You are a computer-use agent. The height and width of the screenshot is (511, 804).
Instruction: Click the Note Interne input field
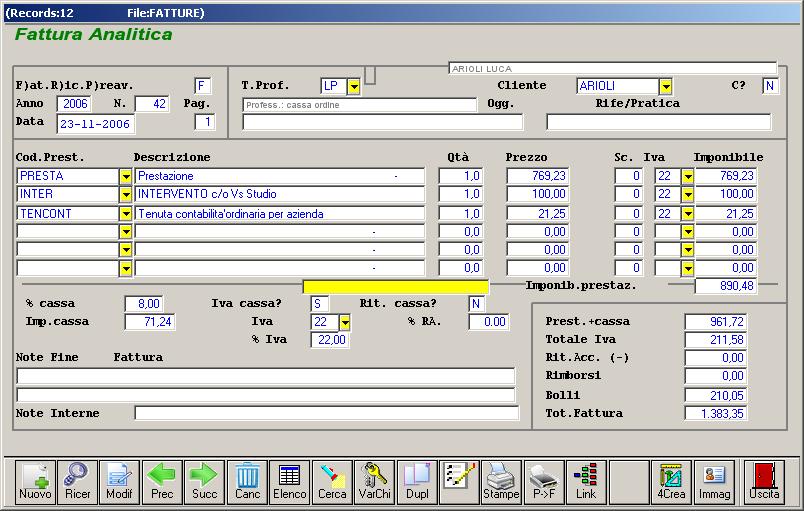click(x=327, y=413)
